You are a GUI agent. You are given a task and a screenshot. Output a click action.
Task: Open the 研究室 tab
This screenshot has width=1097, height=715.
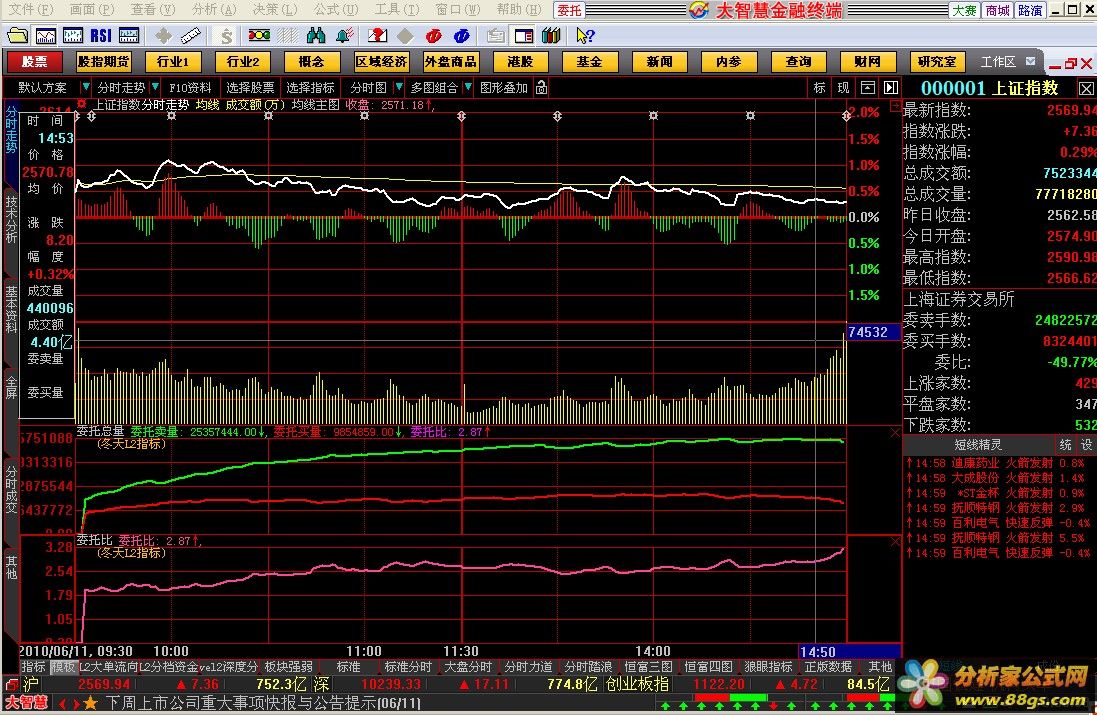937,62
